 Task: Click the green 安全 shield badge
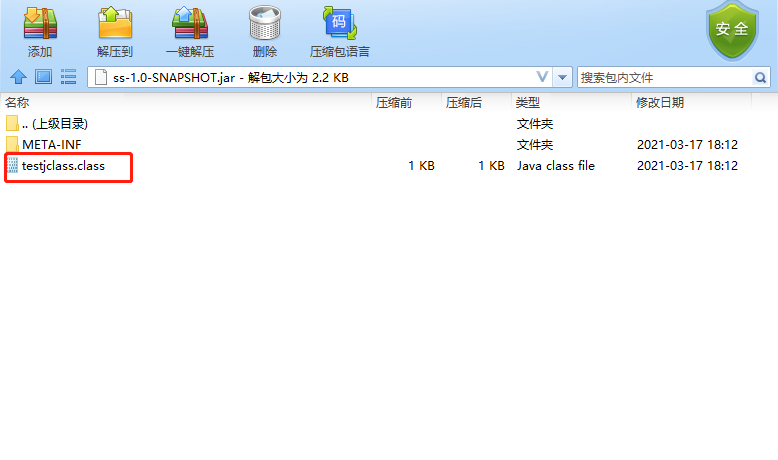coord(732,30)
